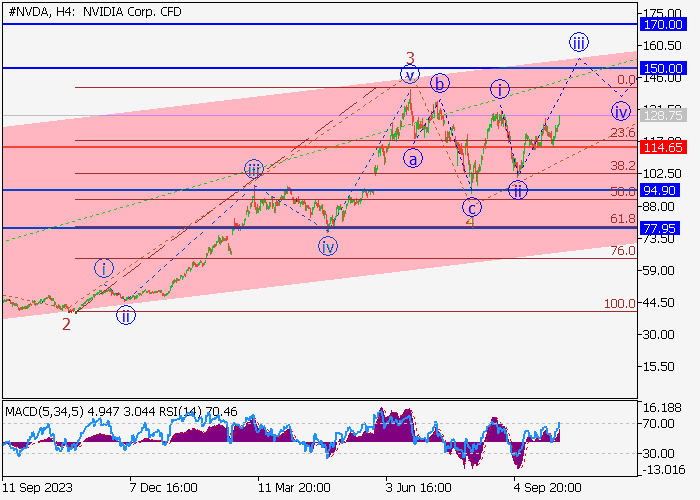
Task: Select the 76.0 Fibonacci level label
Action: click(x=623, y=251)
